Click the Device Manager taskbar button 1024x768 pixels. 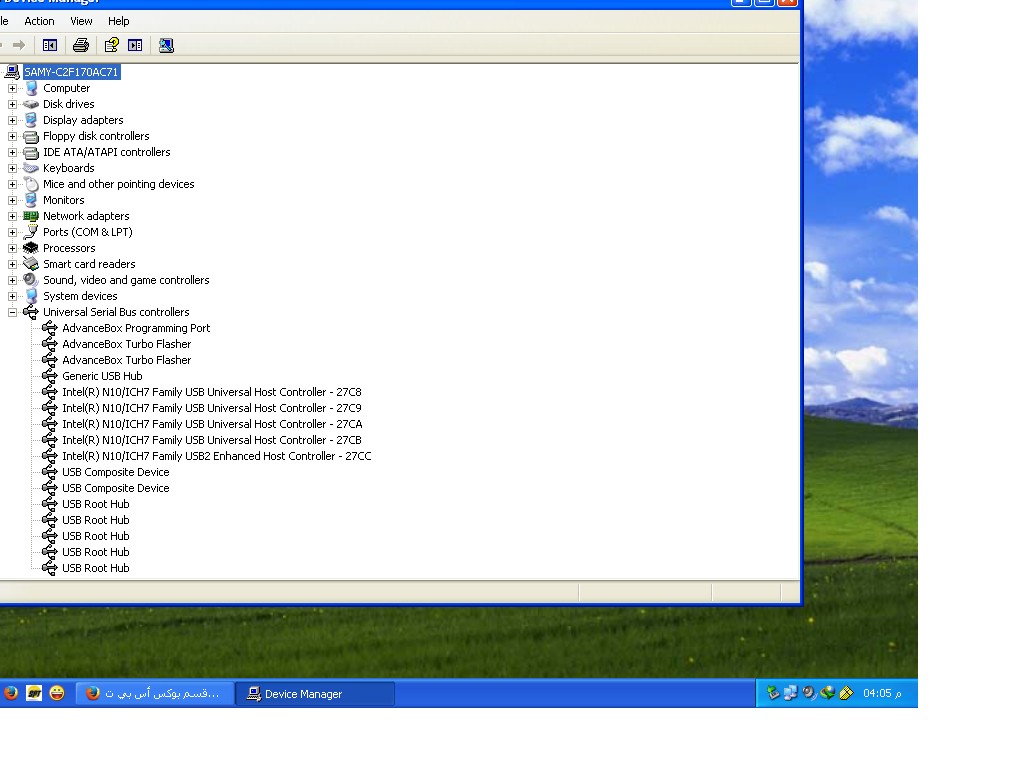click(315, 694)
